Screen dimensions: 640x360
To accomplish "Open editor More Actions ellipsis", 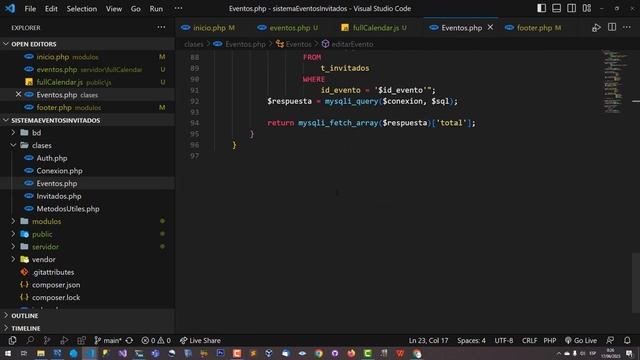I will [x=627, y=27].
